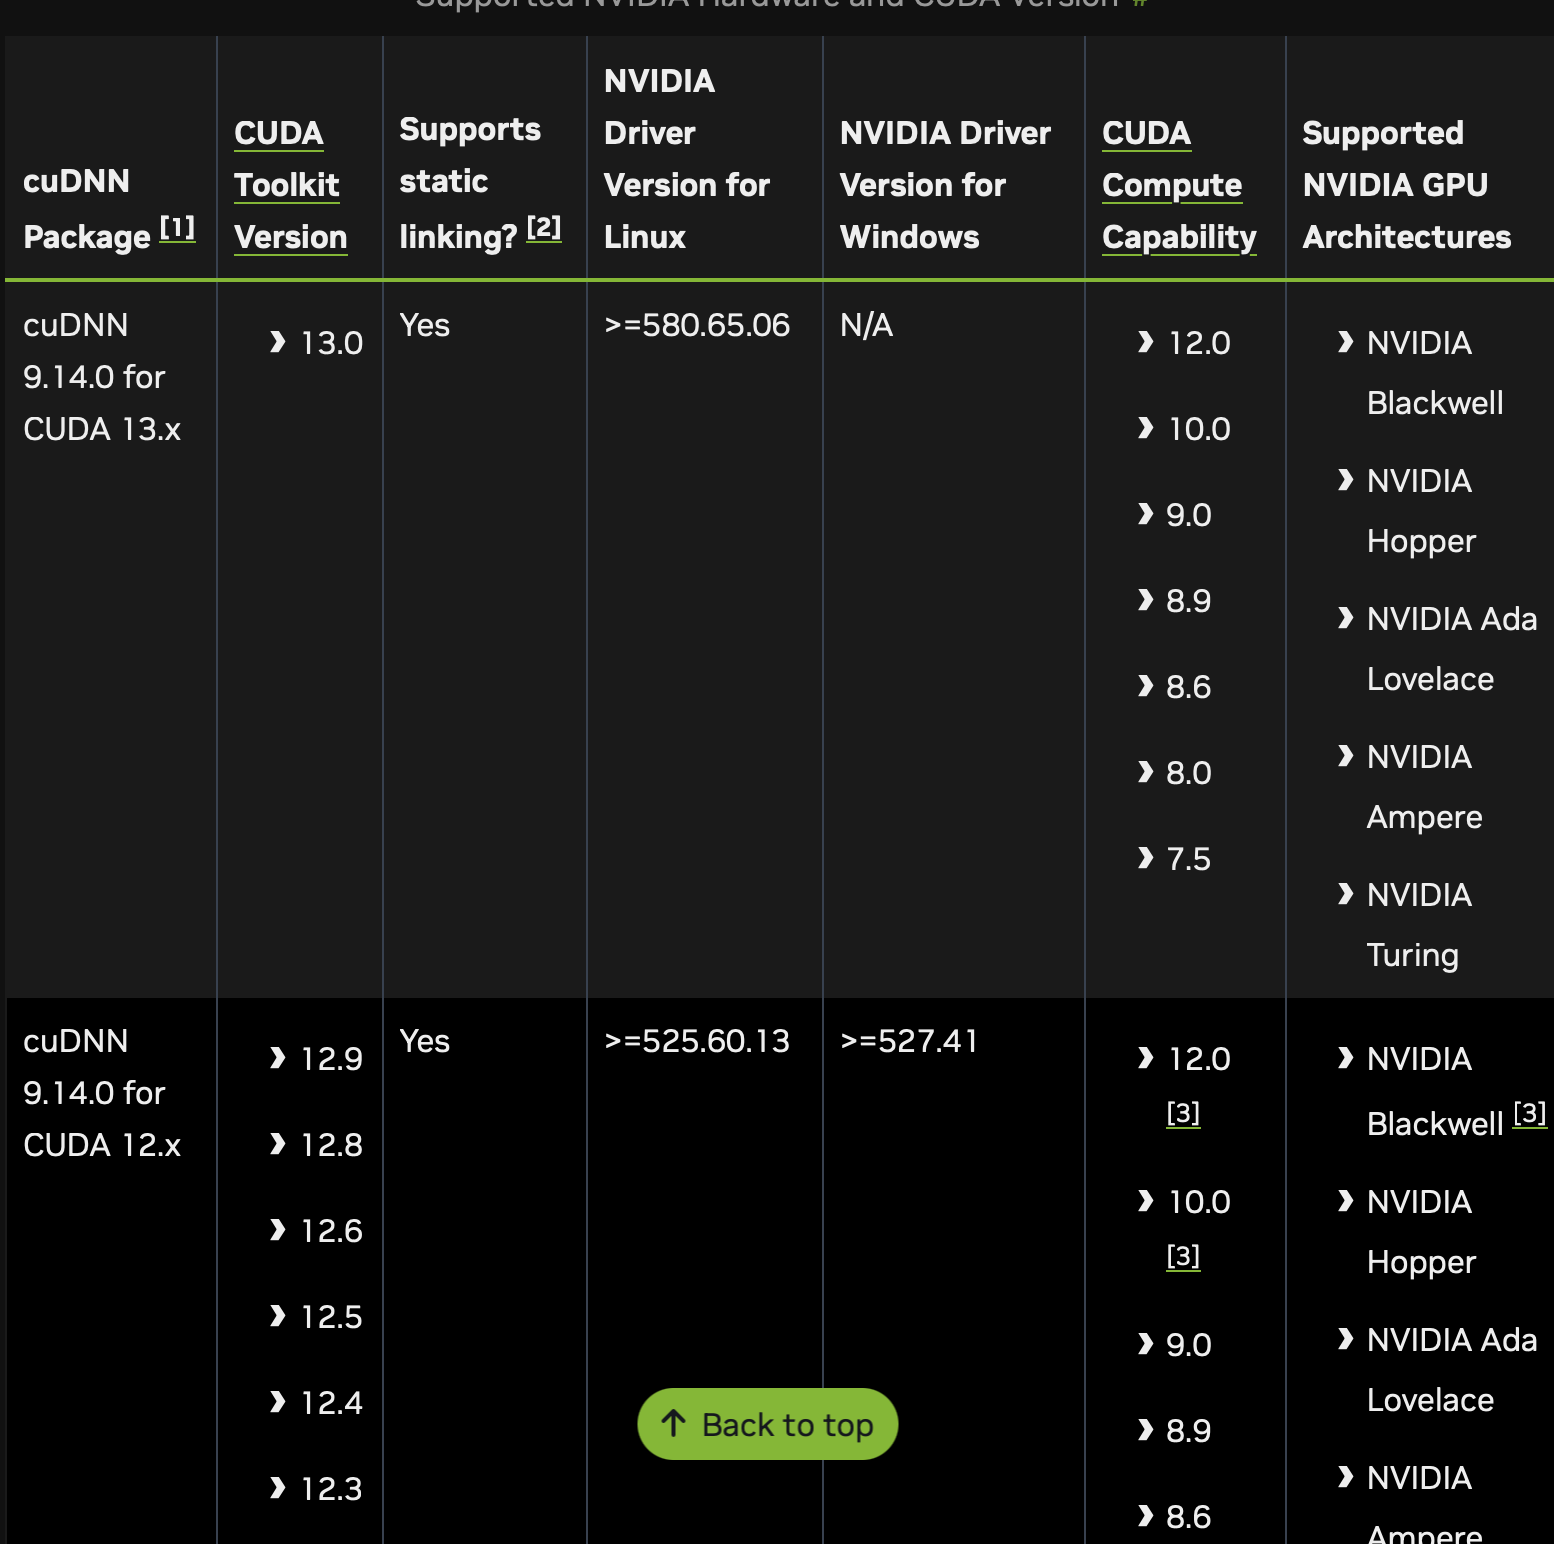Open footnote [3] next to NVIDIA Blackwell

[1530, 1113]
